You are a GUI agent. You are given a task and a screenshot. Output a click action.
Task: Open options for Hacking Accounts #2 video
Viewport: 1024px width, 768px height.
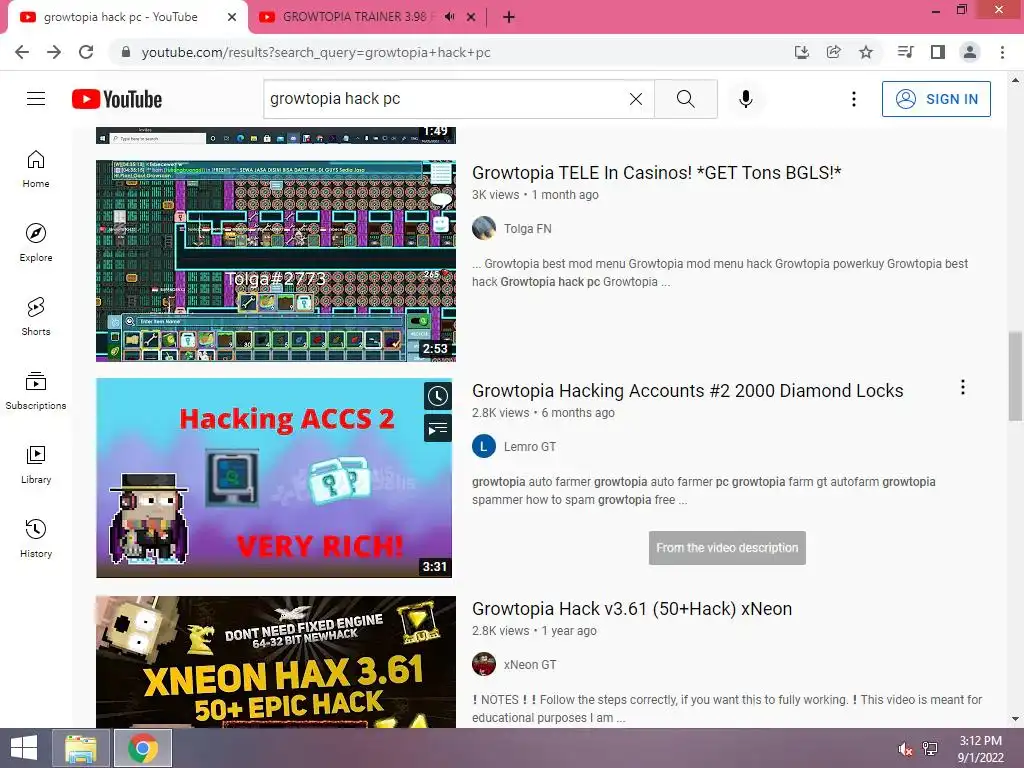(963, 388)
